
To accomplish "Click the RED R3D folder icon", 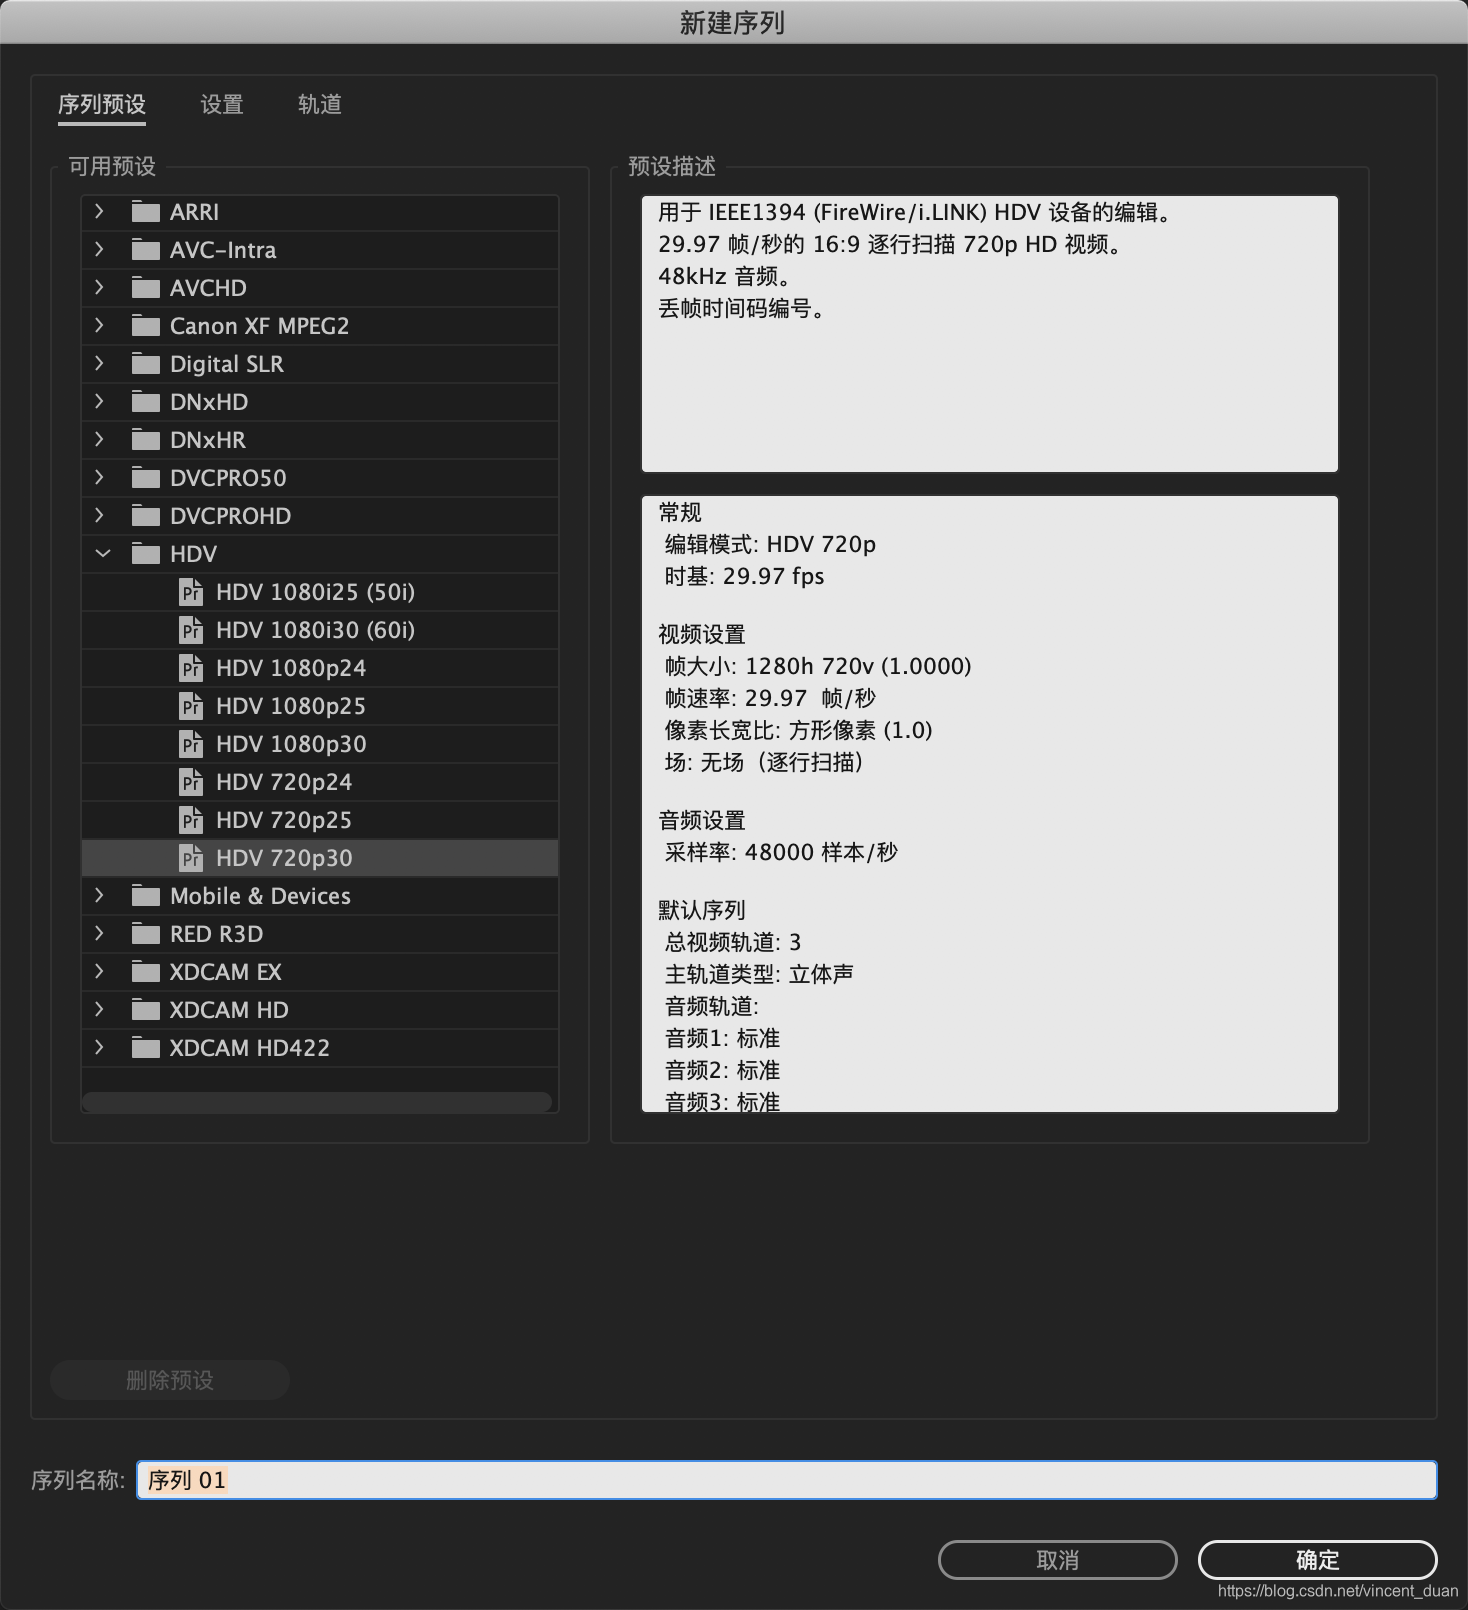I will 146,934.
